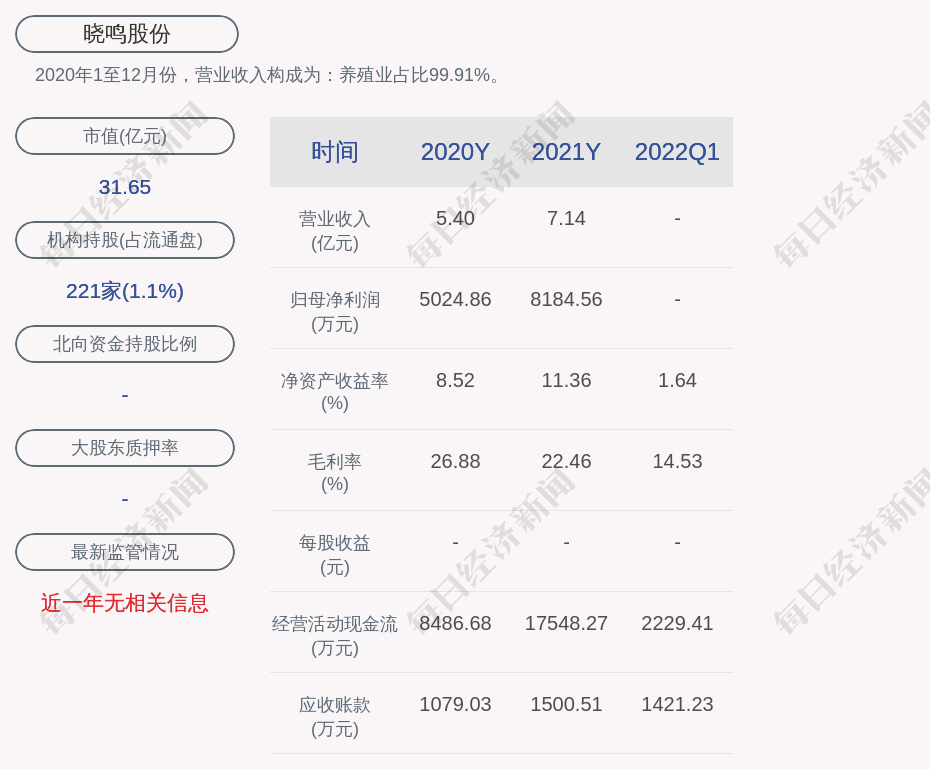The image size is (930, 769).
Task: Open the 机构持股(占流通盘) label pill
Action: point(125,240)
